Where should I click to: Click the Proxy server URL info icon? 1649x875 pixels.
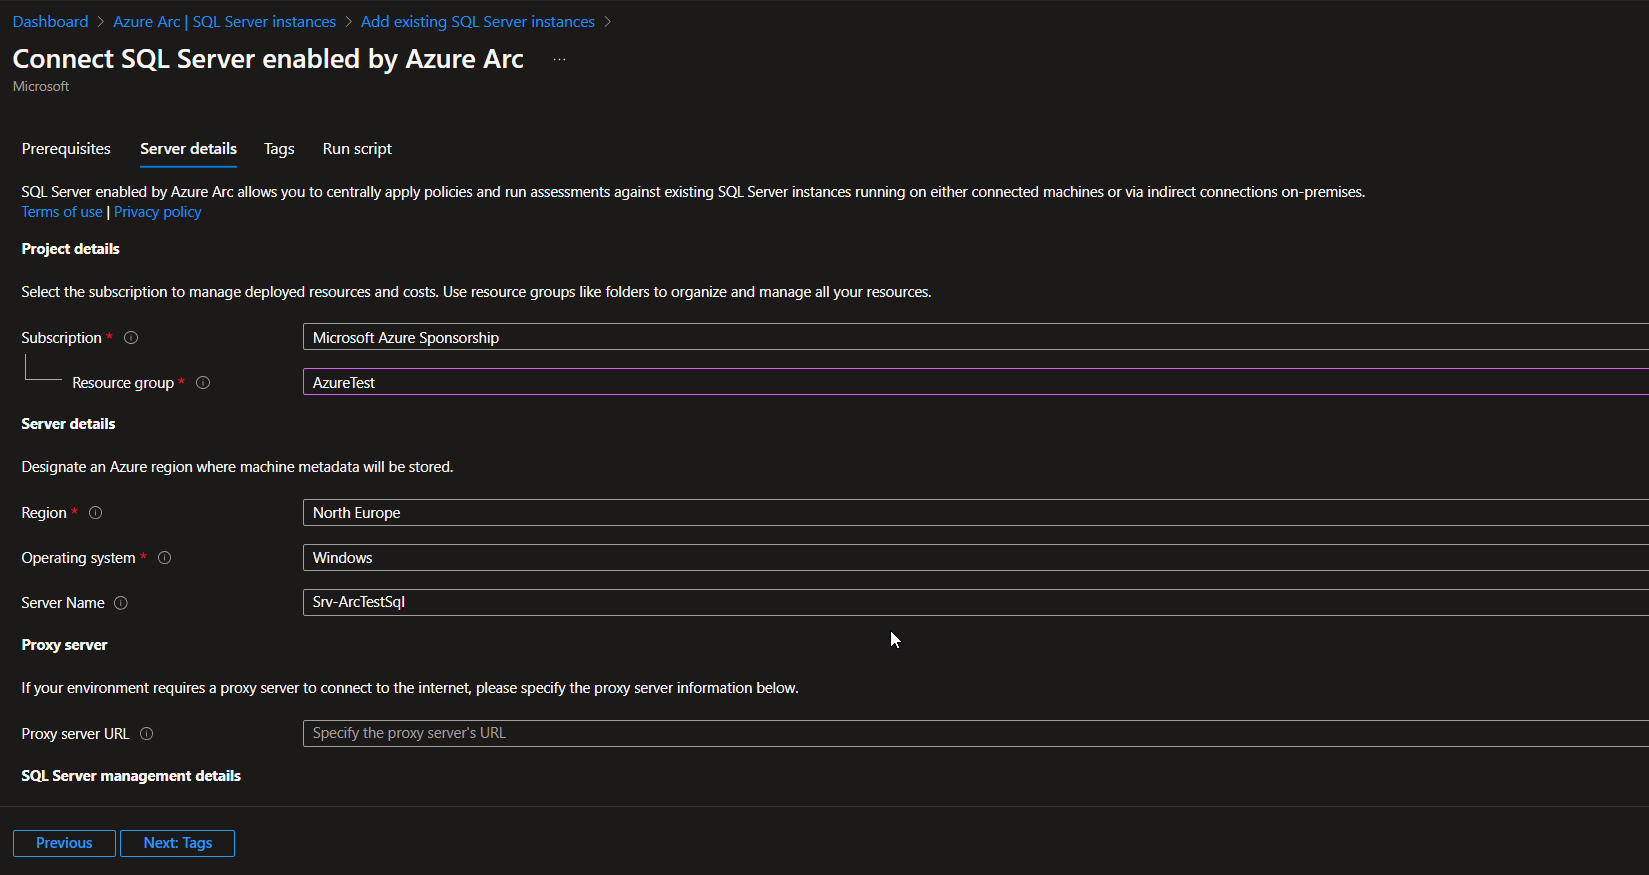point(147,734)
